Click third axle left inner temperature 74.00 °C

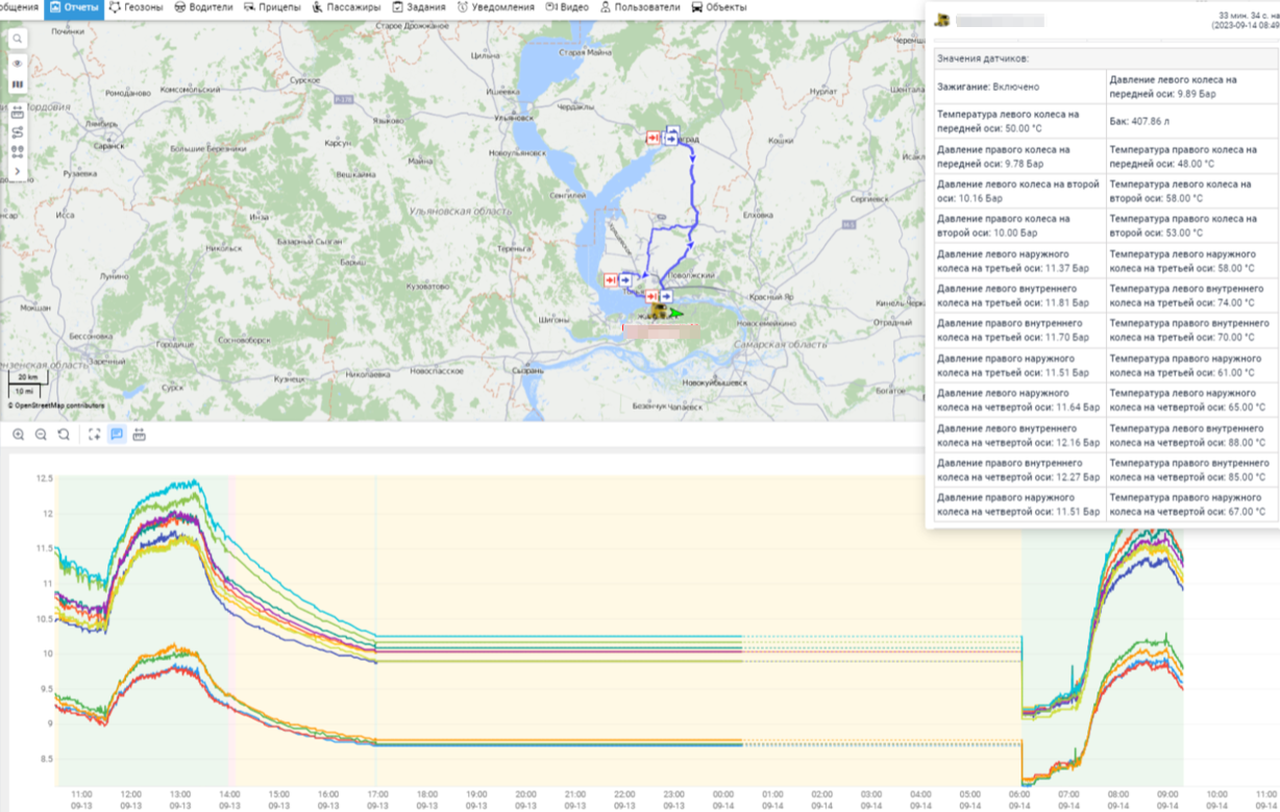click(1190, 295)
